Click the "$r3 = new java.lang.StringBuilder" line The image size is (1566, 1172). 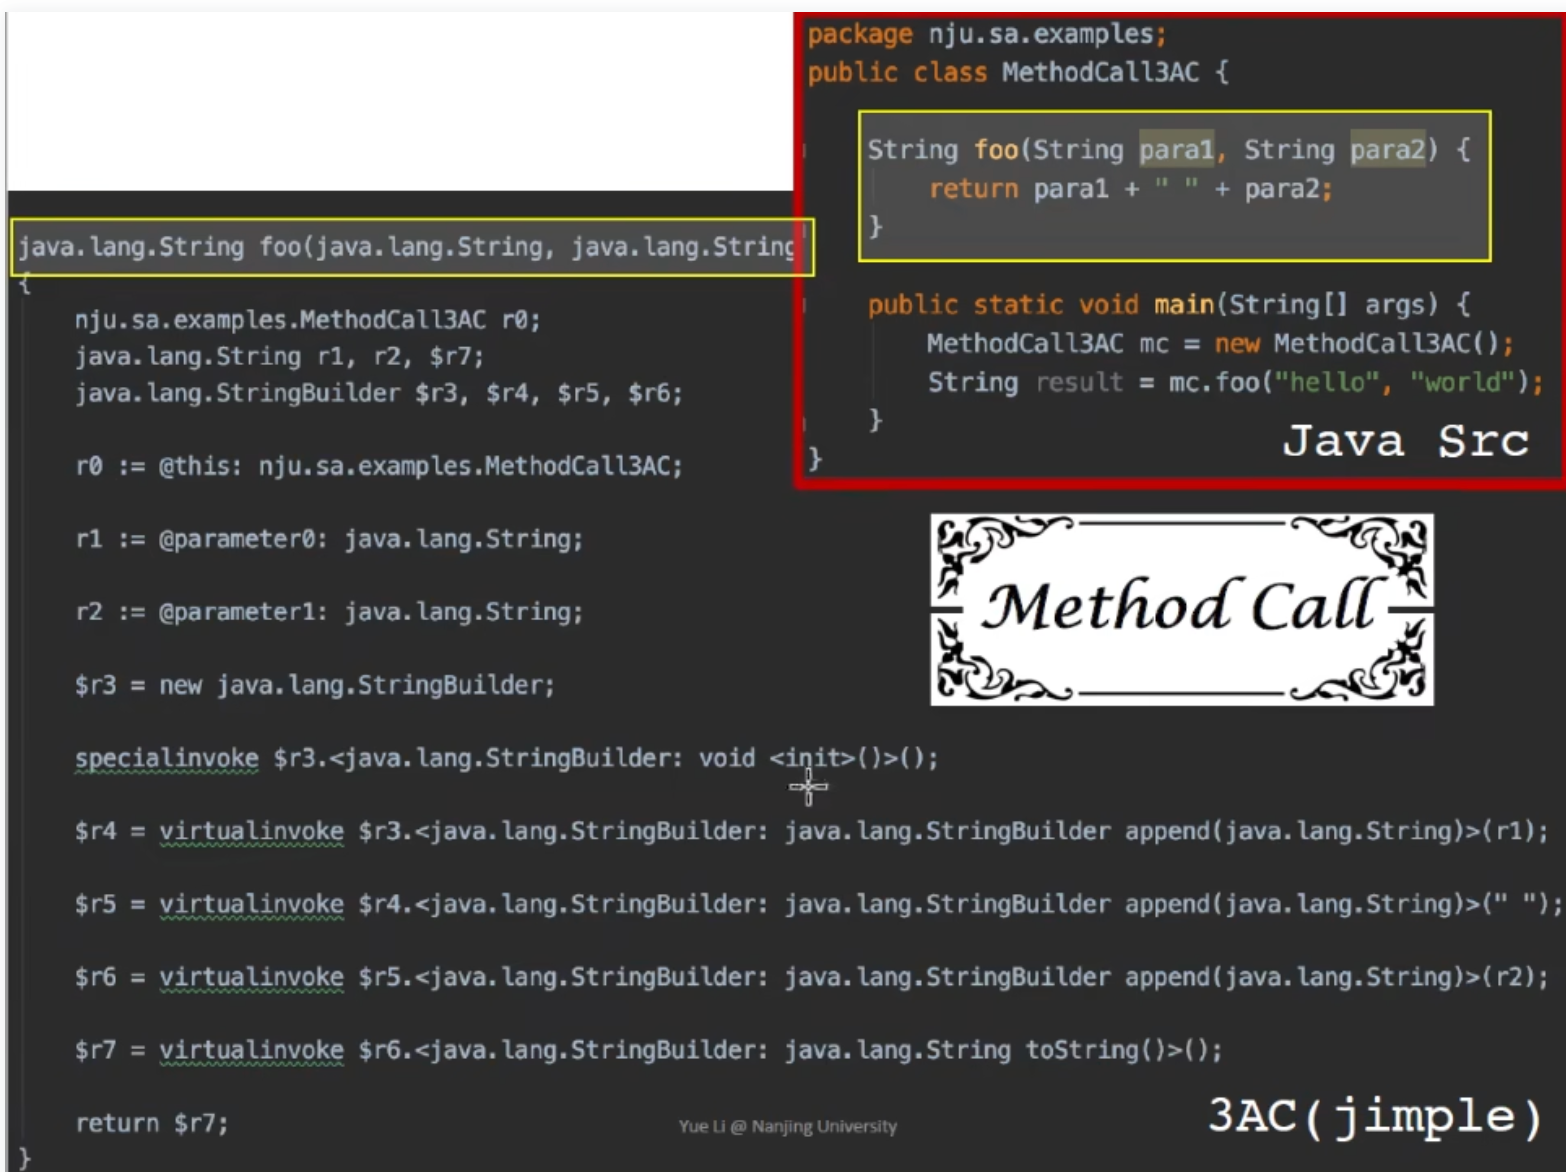(314, 686)
